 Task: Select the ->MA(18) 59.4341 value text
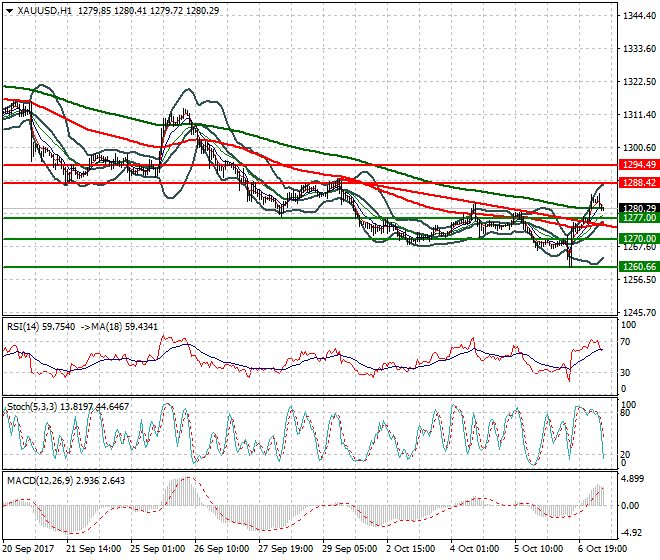tap(119, 327)
